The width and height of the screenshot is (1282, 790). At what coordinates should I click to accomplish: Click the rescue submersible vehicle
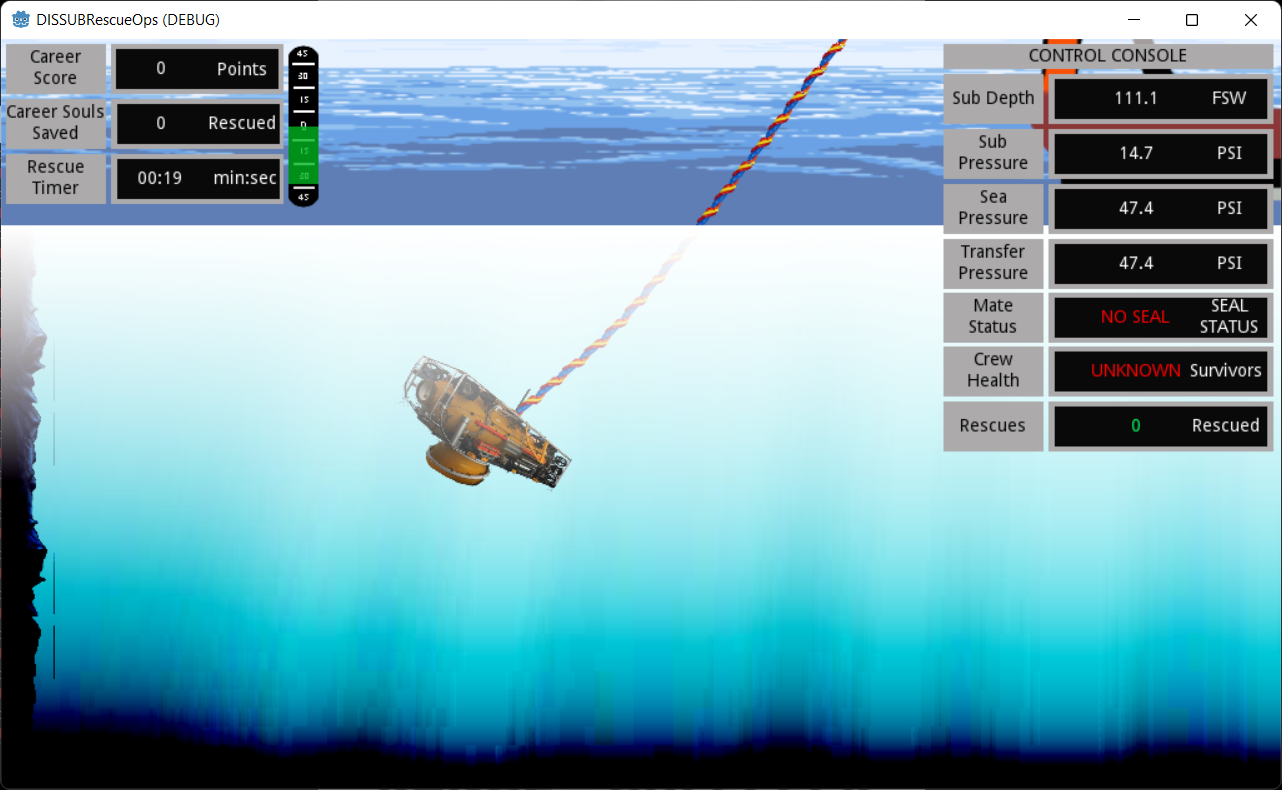(487, 423)
